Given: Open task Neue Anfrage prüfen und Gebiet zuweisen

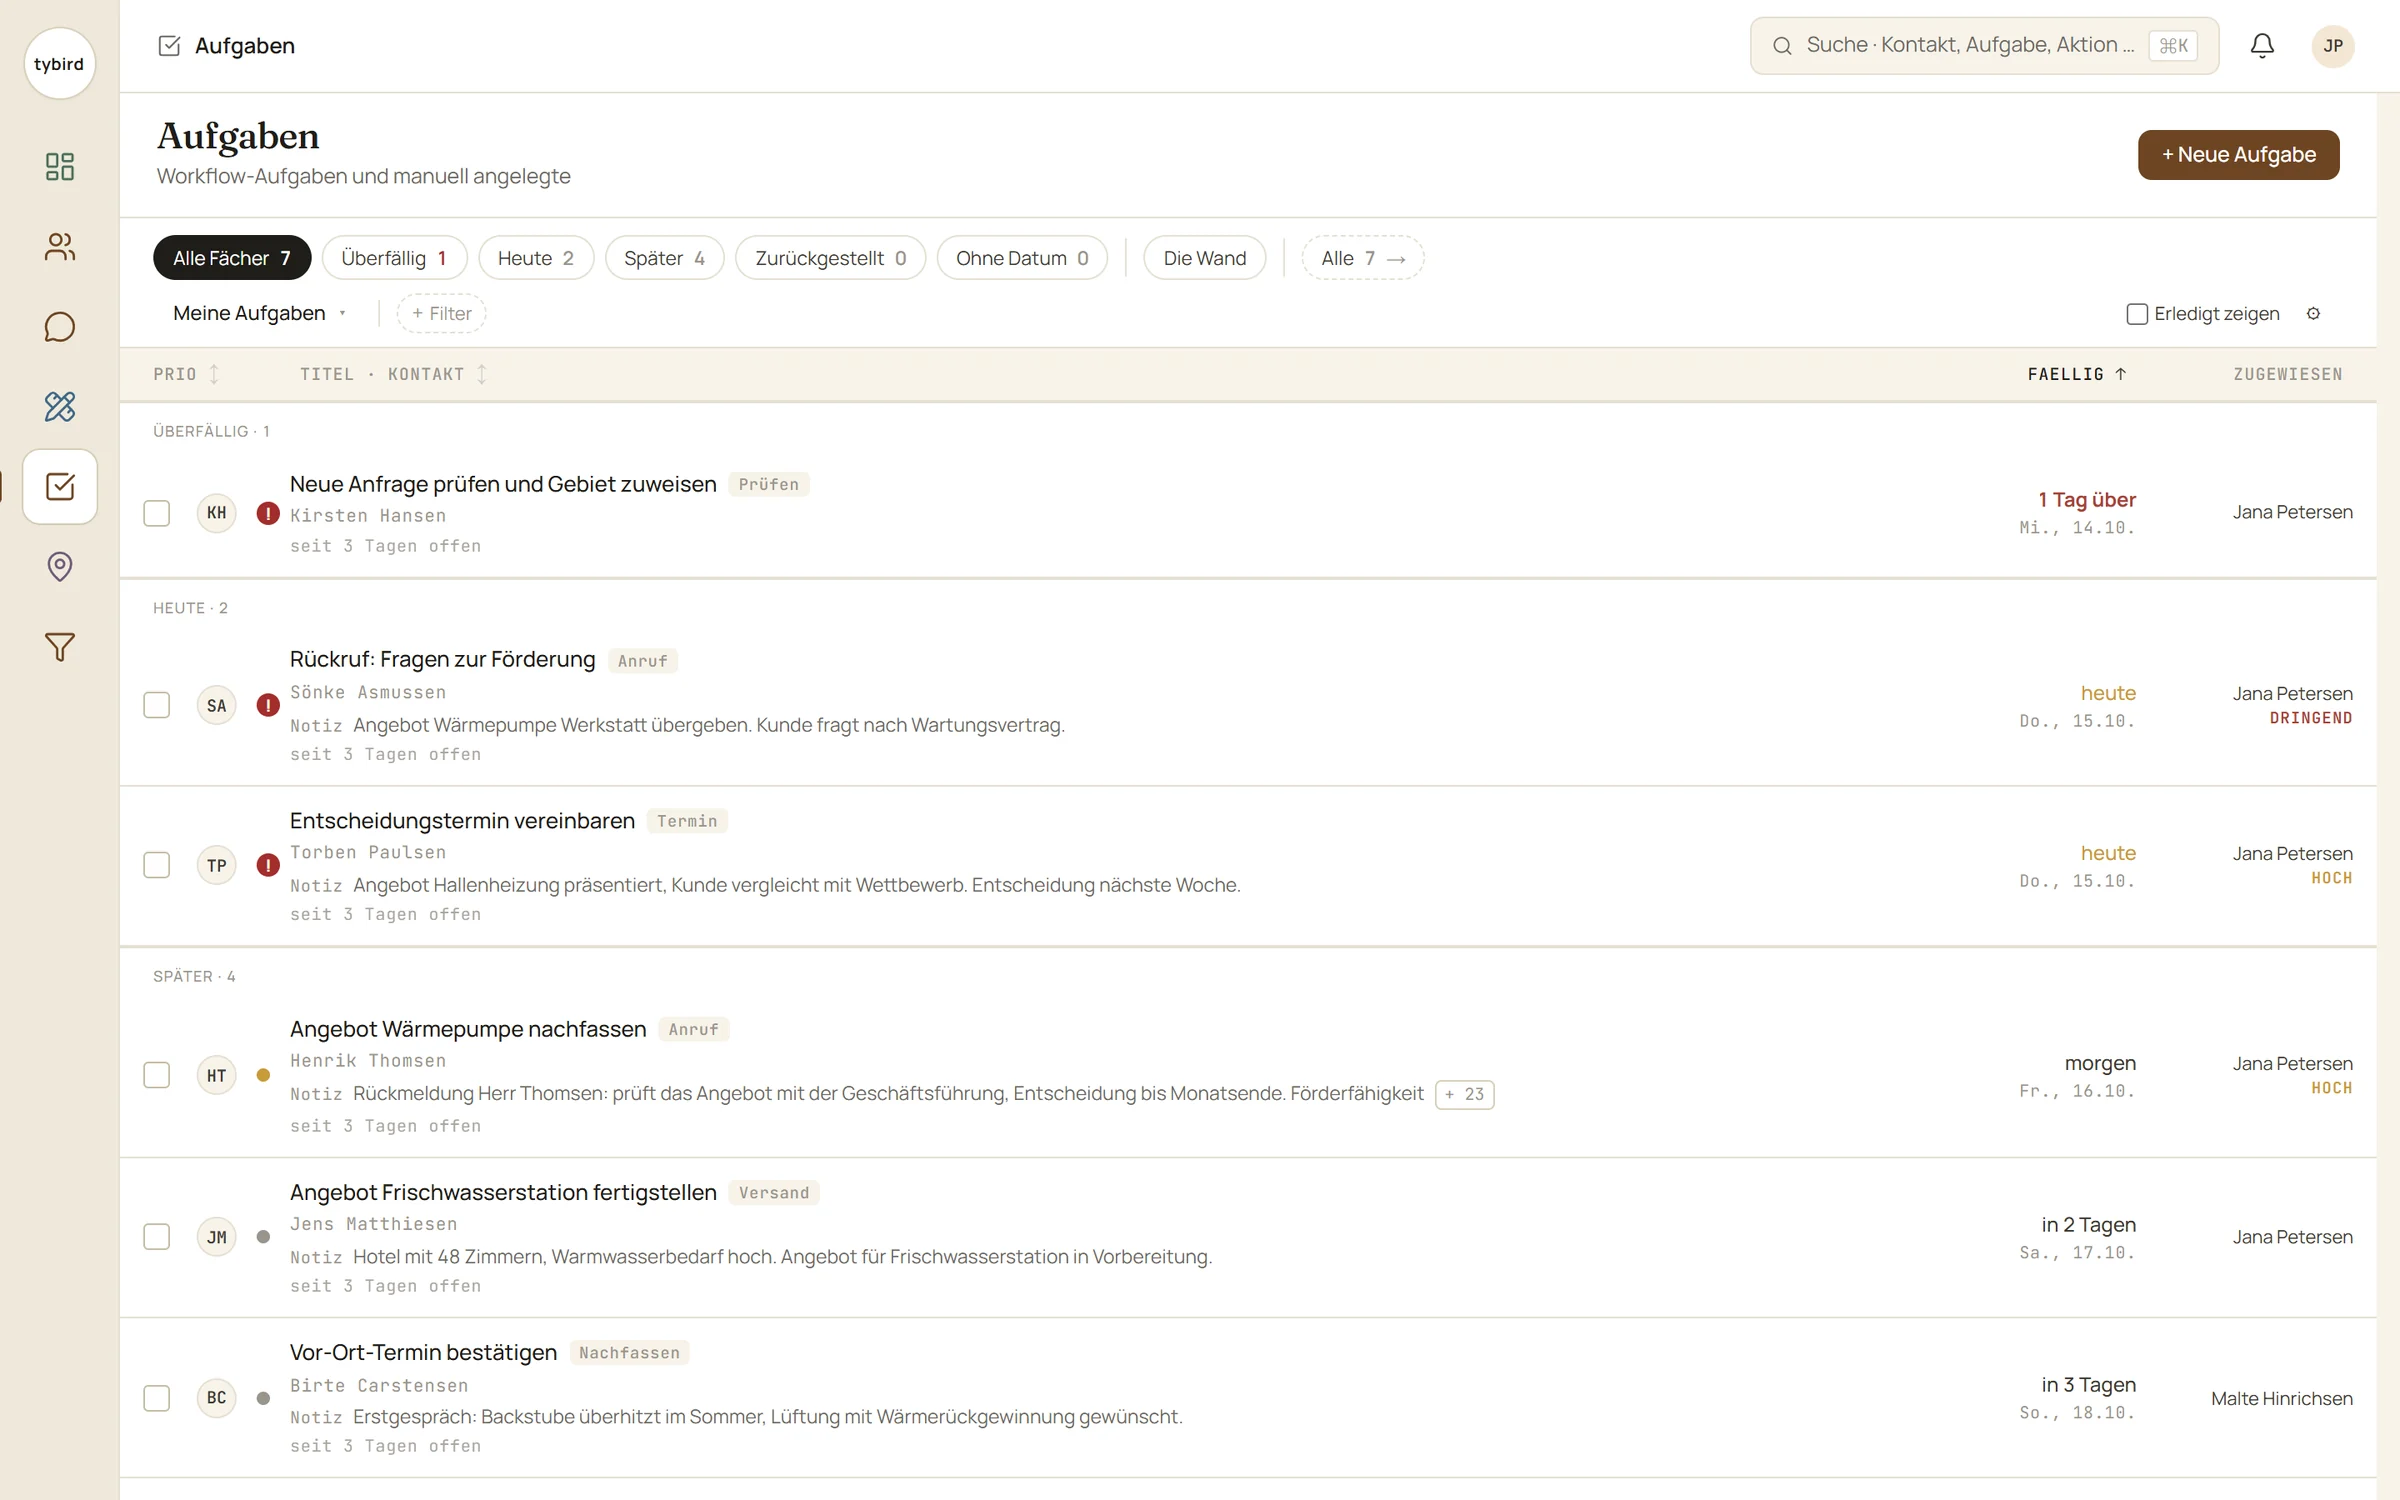Looking at the screenshot, I should click(x=503, y=484).
